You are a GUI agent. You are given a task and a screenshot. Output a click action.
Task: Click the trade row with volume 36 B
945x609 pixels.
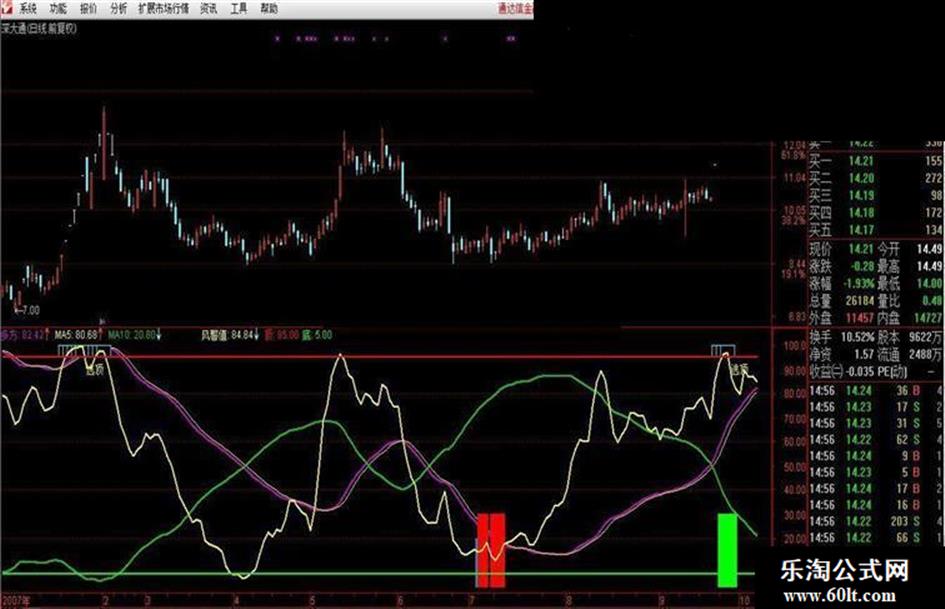coord(876,391)
